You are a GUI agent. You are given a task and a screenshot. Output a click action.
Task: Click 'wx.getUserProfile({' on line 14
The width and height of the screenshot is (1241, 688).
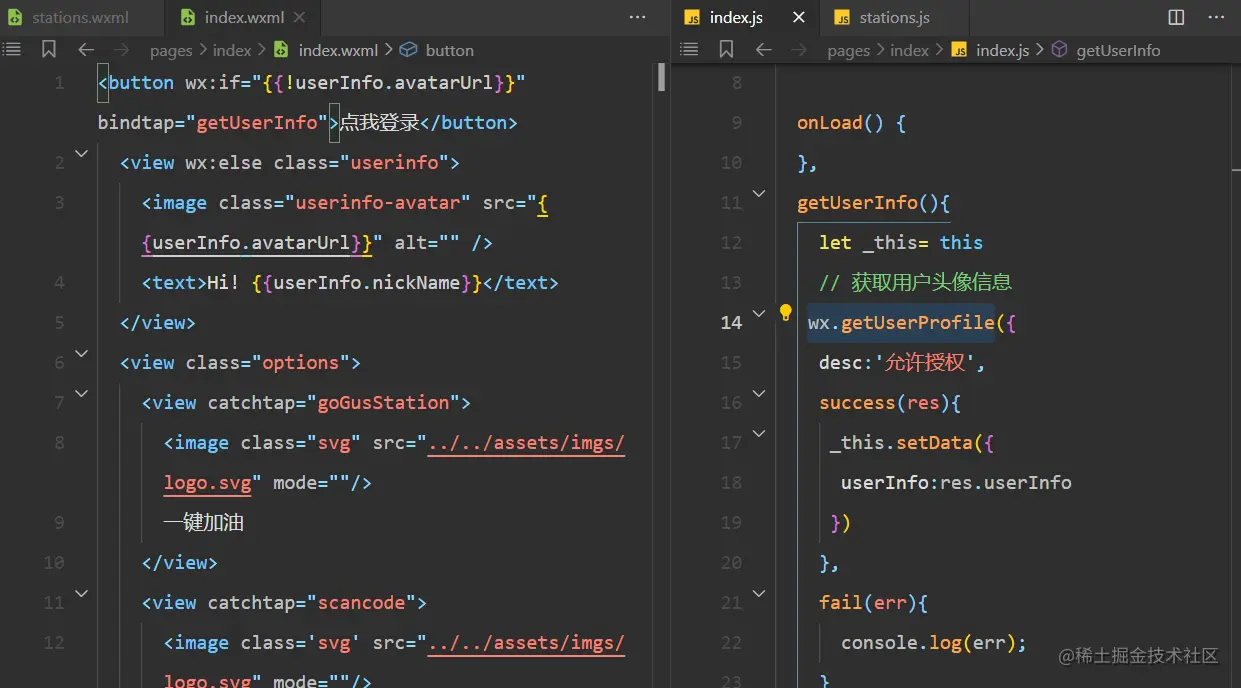(x=912, y=322)
